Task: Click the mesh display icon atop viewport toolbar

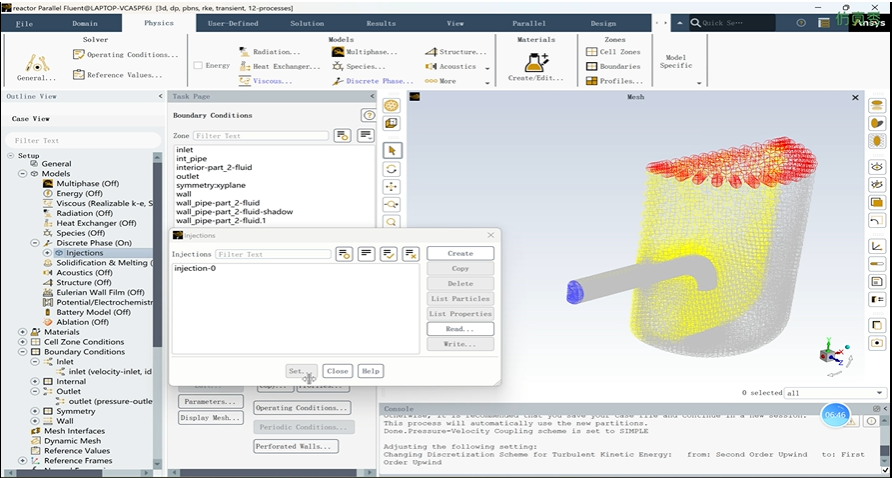Action: pyautogui.click(x=391, y=105)
